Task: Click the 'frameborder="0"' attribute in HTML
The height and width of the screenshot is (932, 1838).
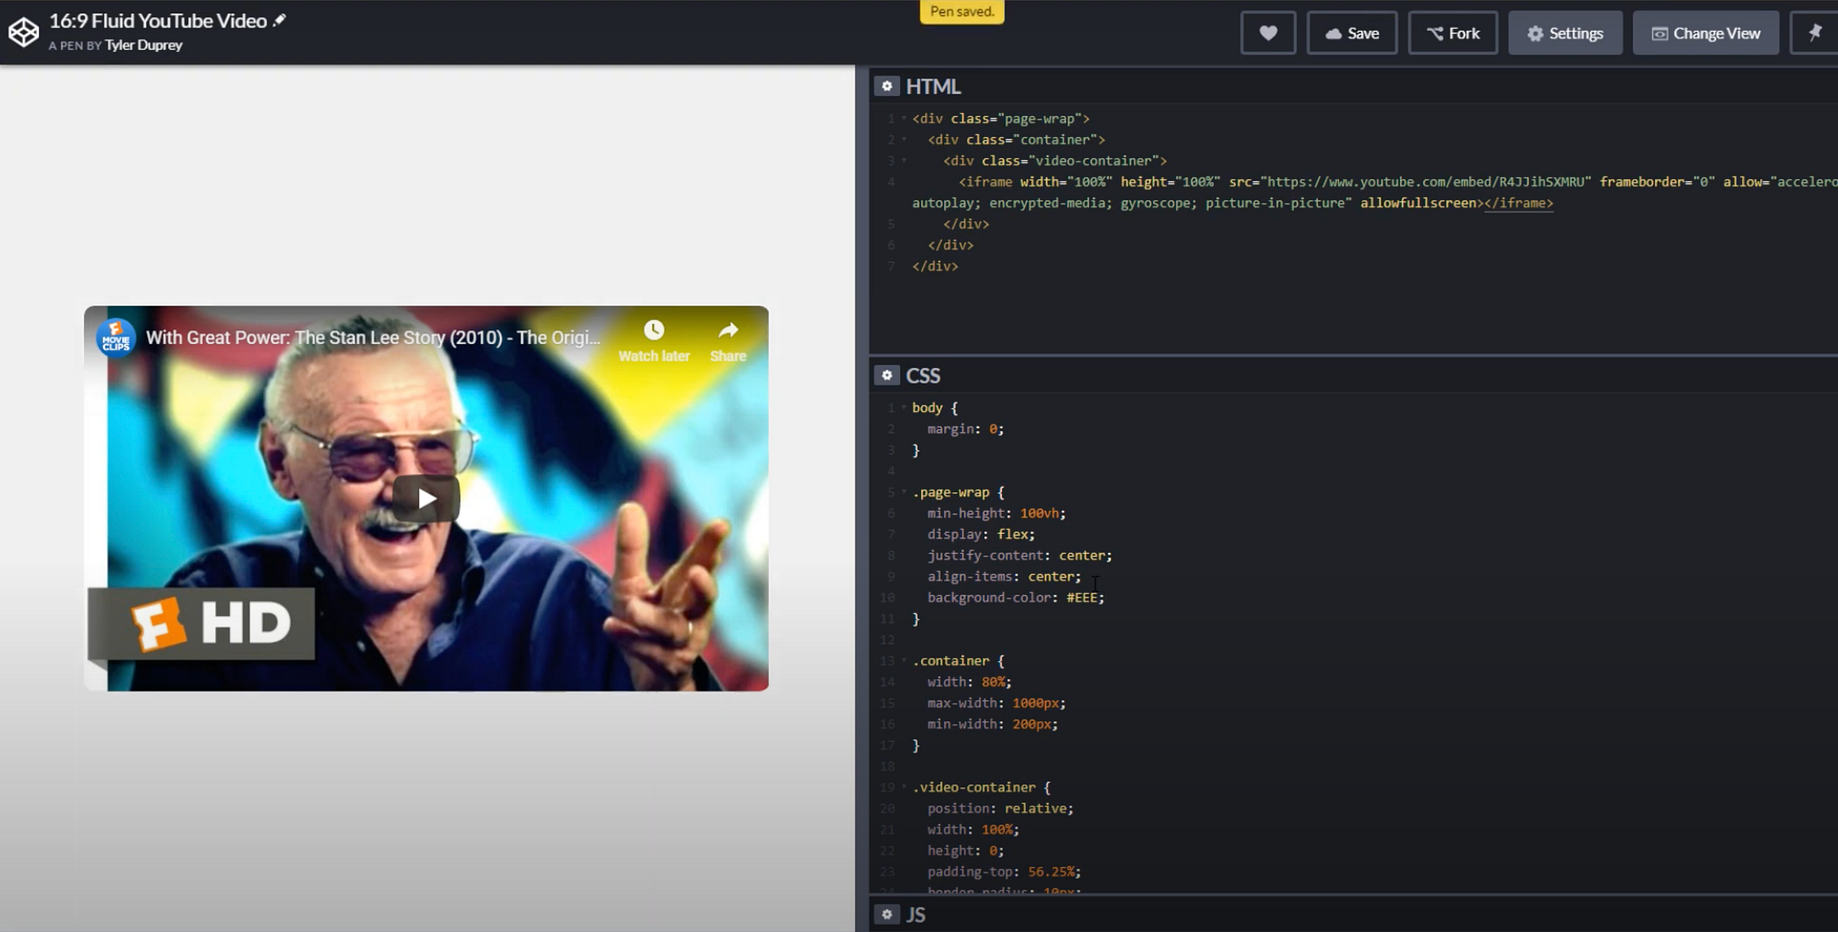Action: 1657,182
